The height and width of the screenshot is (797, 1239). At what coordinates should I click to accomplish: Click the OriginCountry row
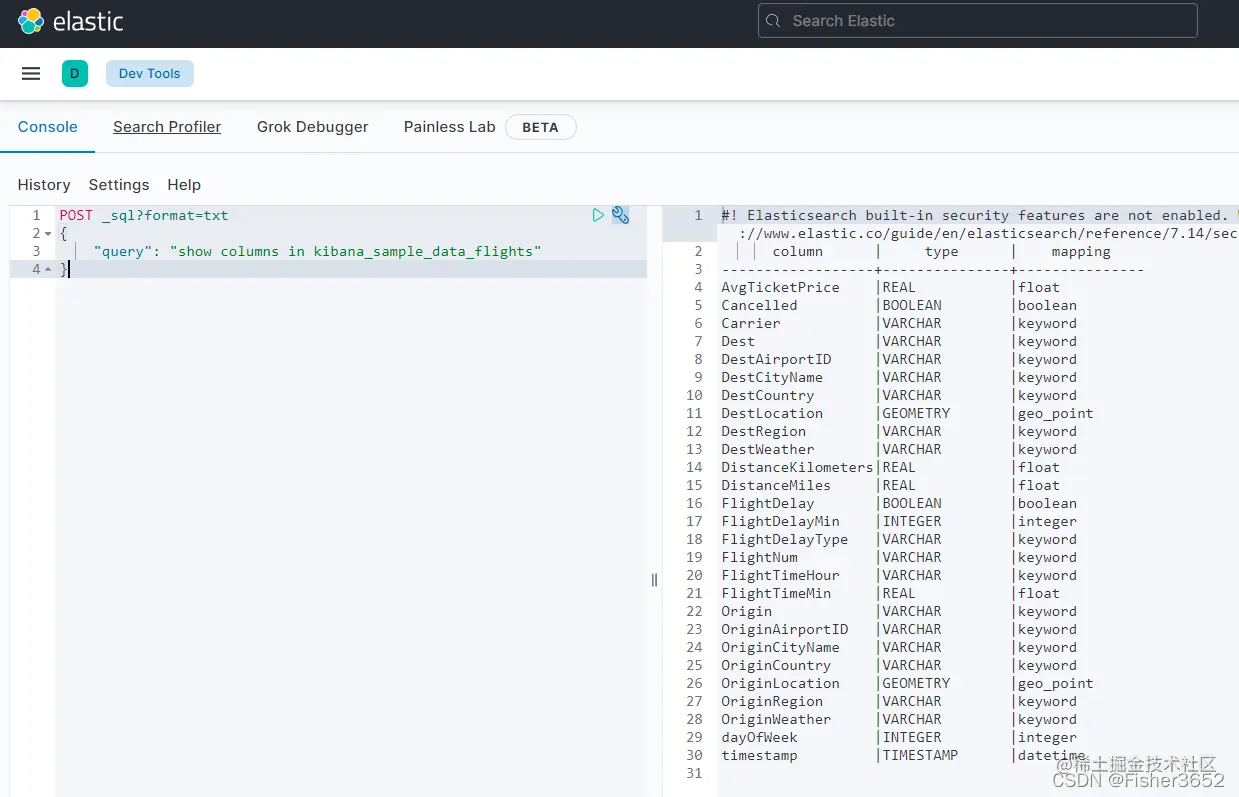click(x=899, y=665)
